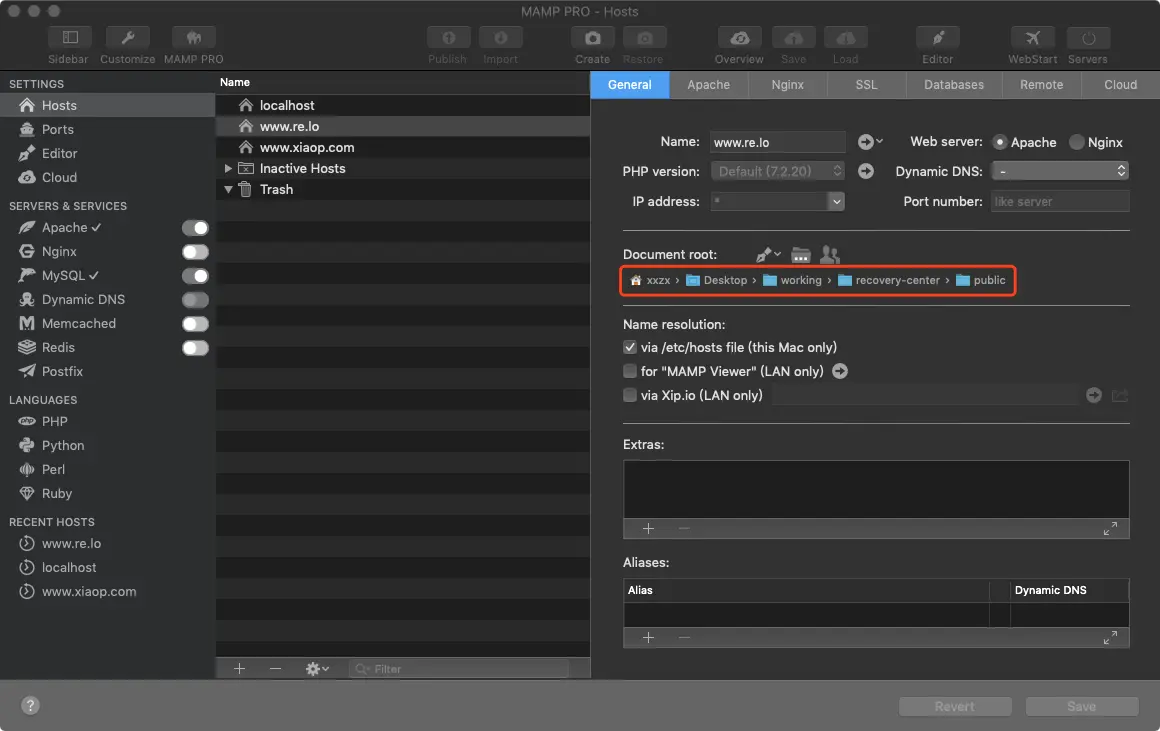1160x731 pixels.
Task: Expand Inactive Hosts group
Action: 228,169
